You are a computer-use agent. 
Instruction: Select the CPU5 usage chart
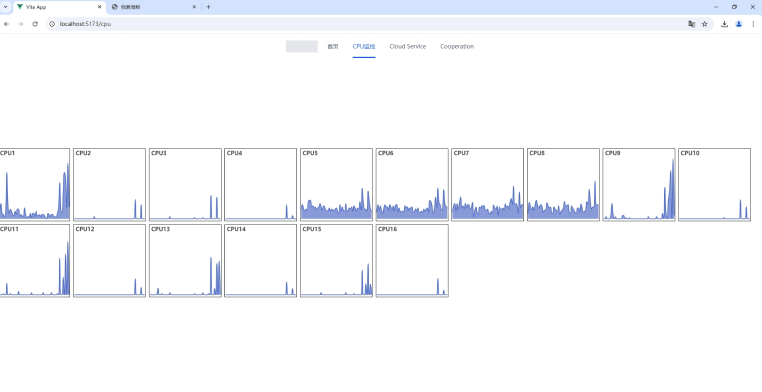(336, 185)
